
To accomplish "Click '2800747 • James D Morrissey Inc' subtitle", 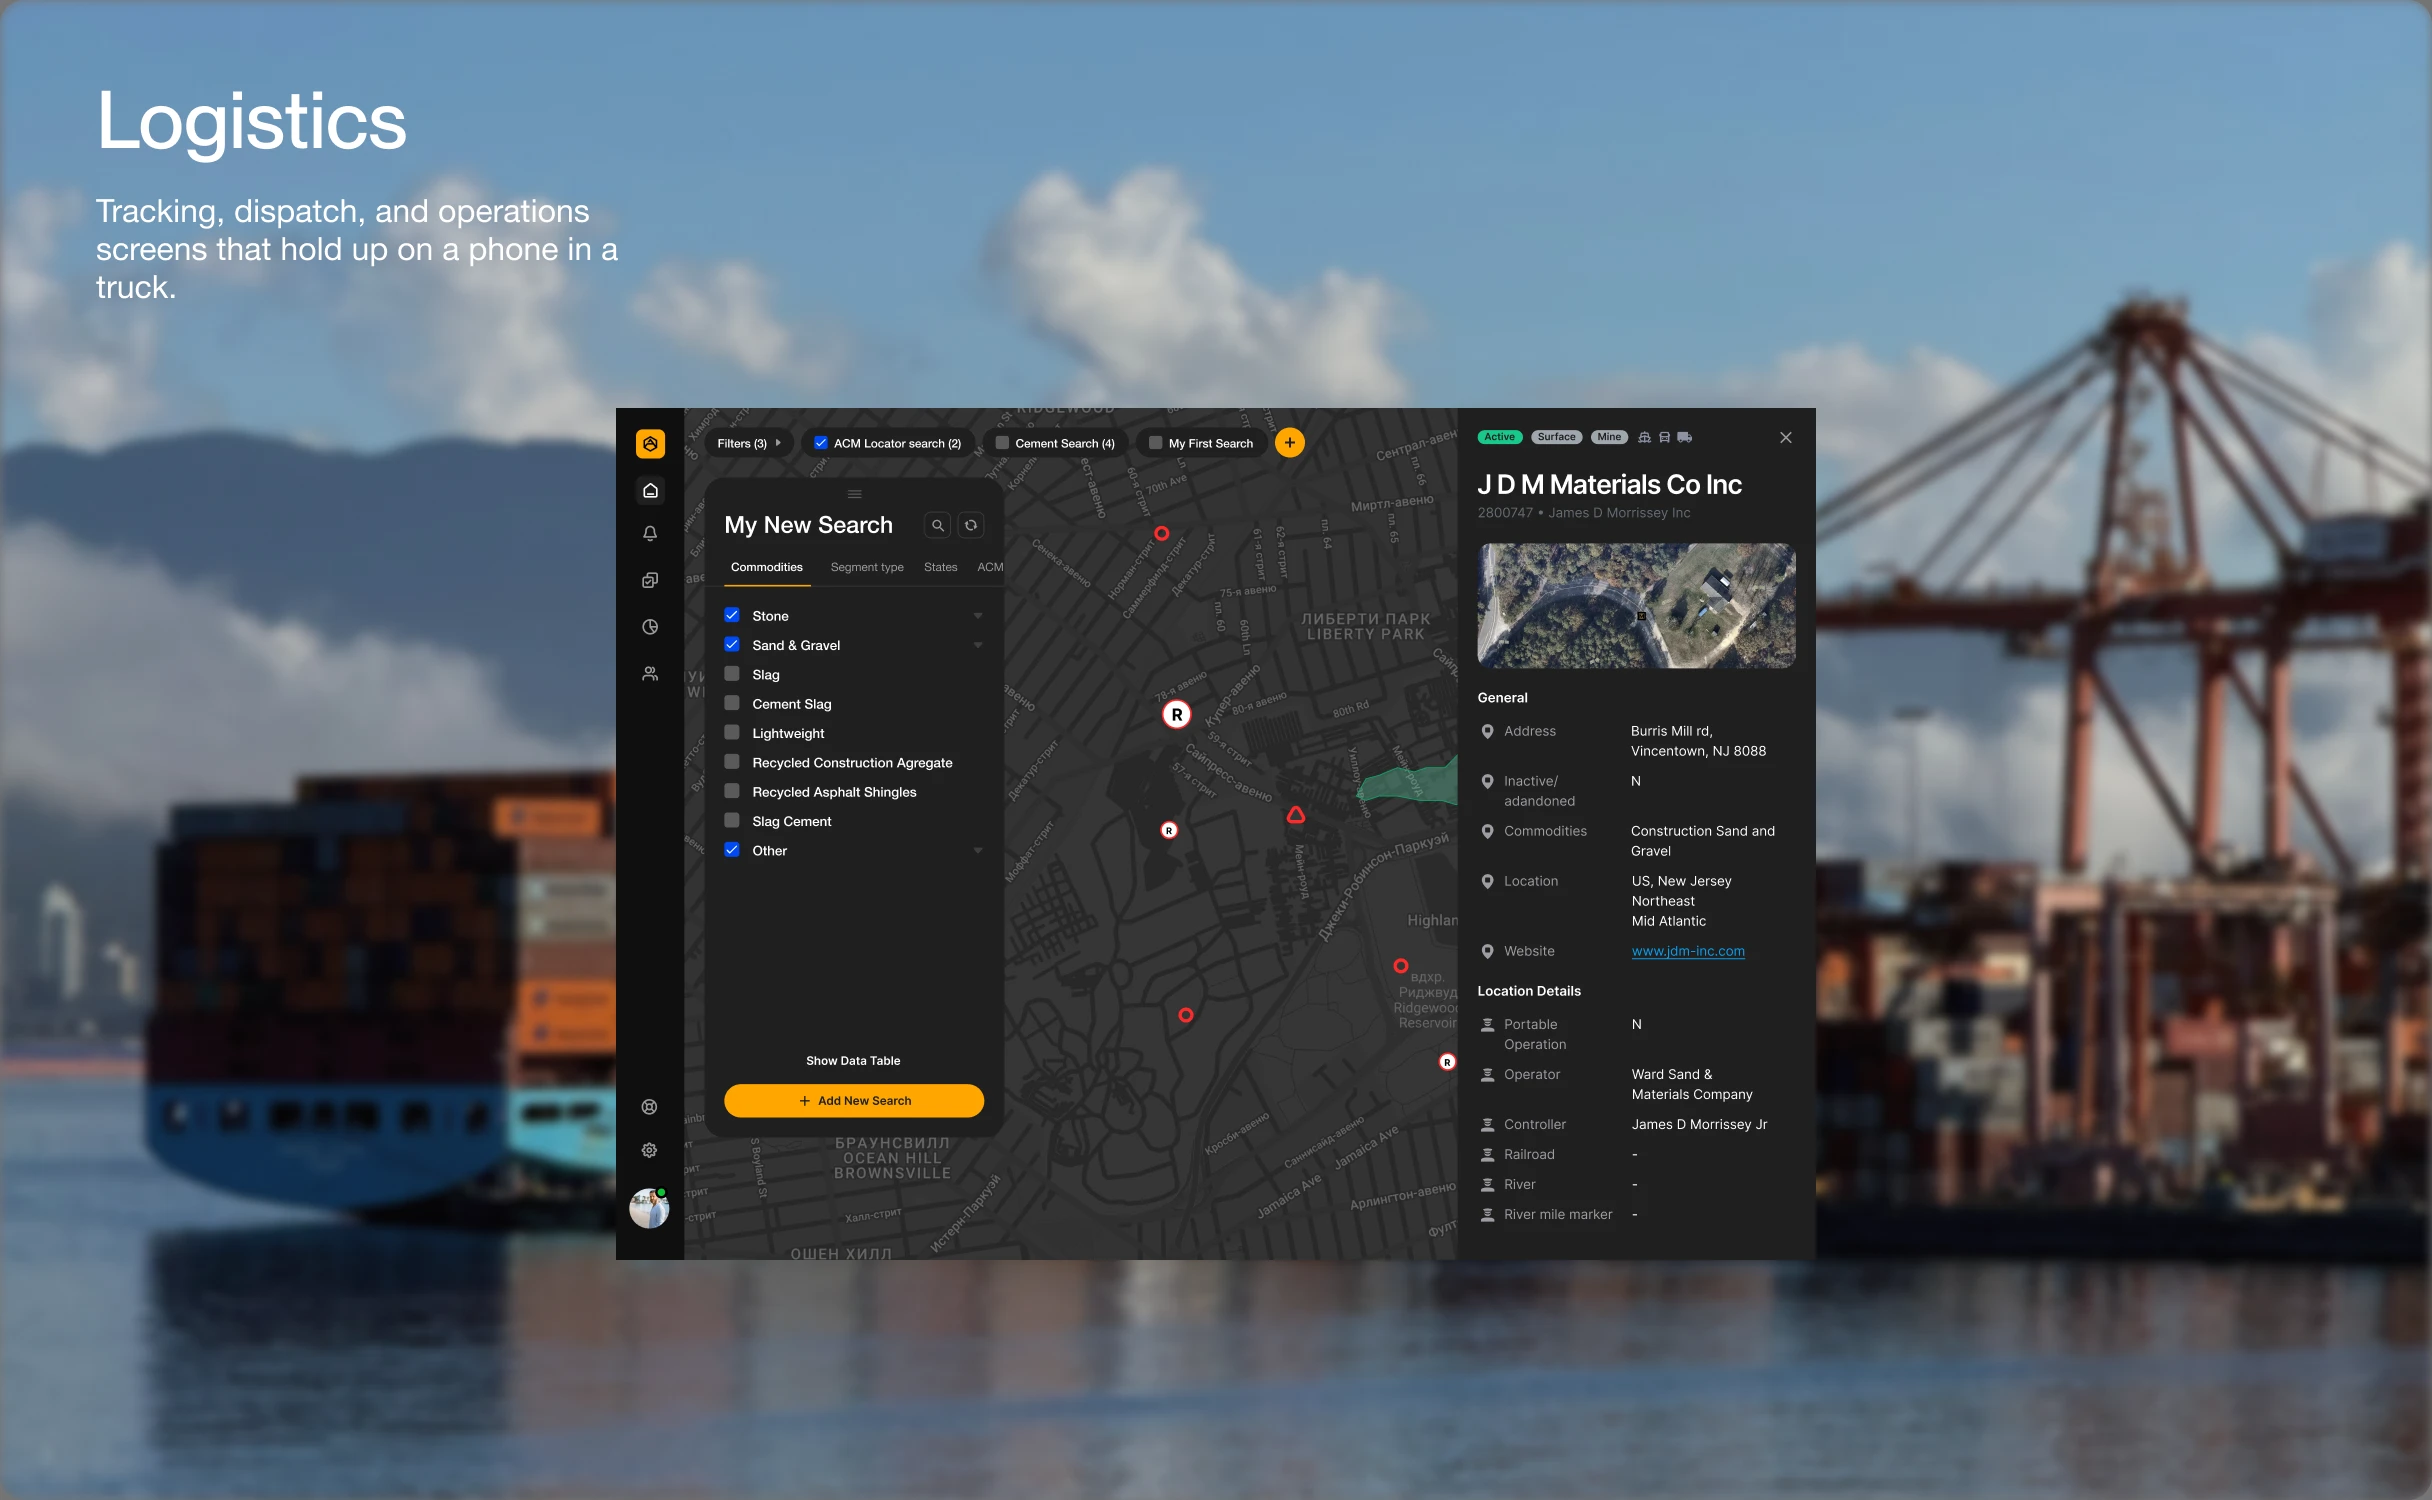I will click(x=1584, y=513).
